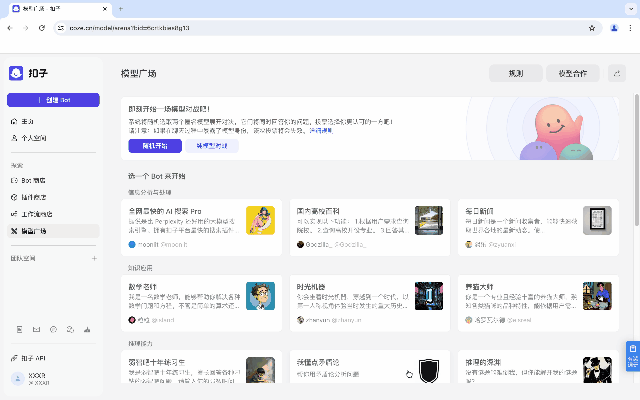
Task: Add a team with 团队空间 plus icon
Action: (94, 258)
